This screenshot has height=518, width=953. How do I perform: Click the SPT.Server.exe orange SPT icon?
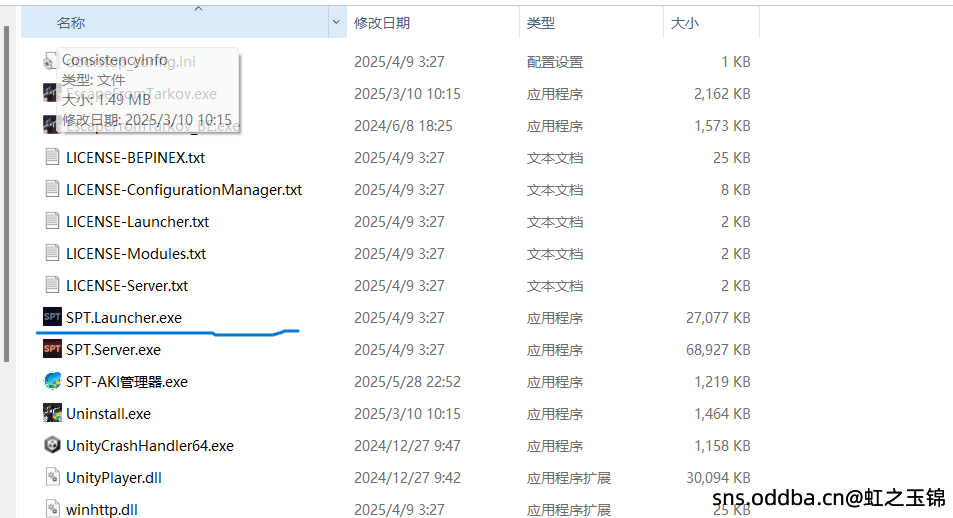coord(52,349)
